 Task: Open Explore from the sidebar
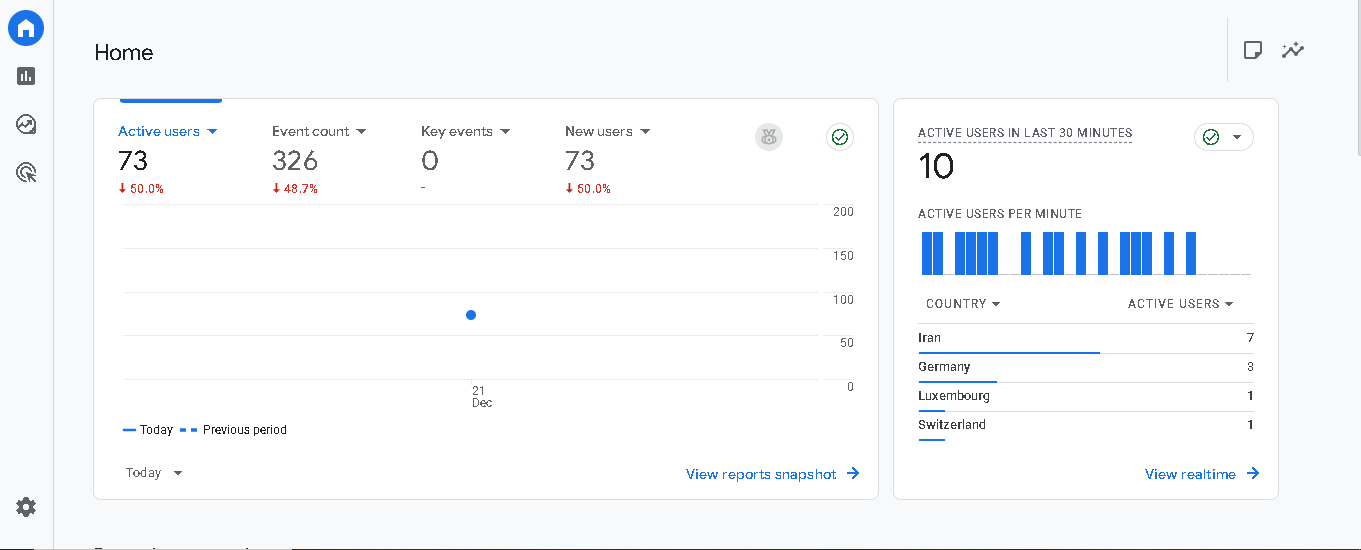[26, 124]
